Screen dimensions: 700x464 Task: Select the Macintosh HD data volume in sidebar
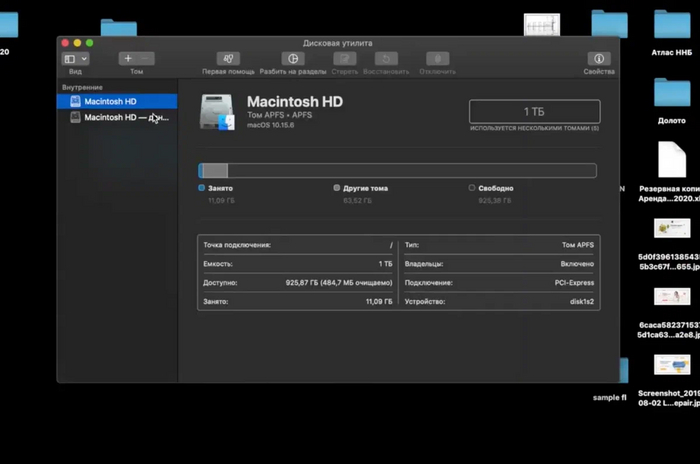(126, 117)
